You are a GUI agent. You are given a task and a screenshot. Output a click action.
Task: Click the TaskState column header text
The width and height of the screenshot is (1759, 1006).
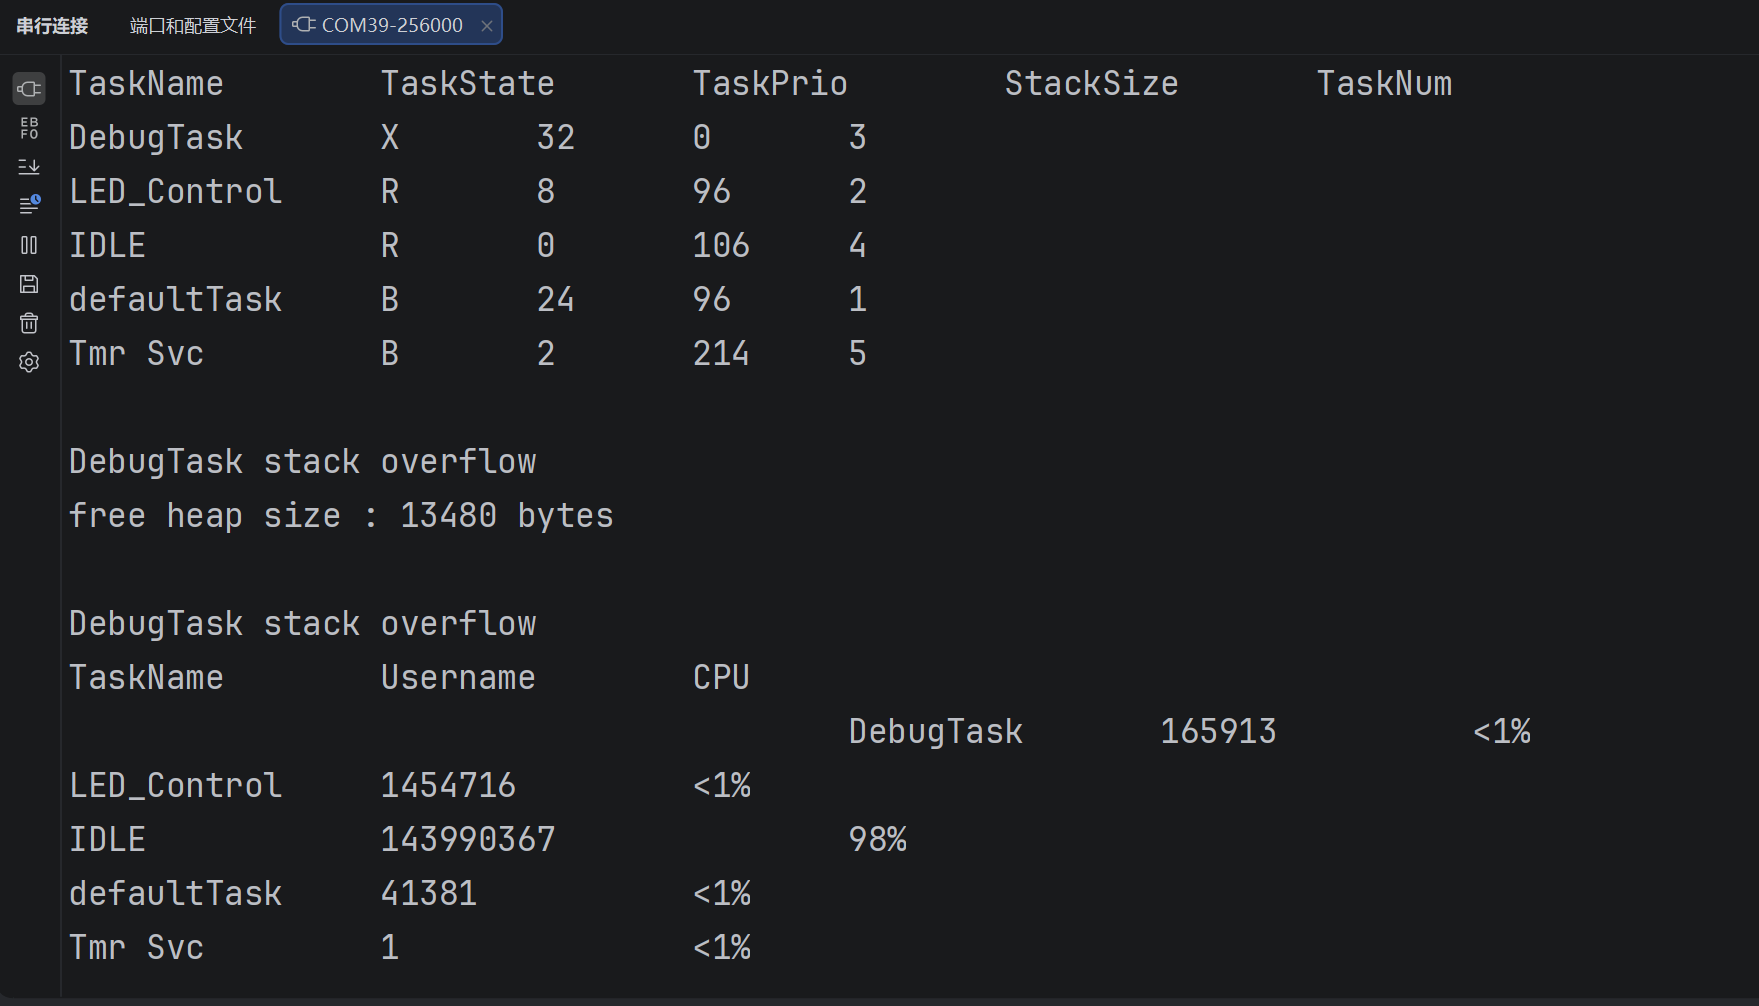(x=467, y=84)
